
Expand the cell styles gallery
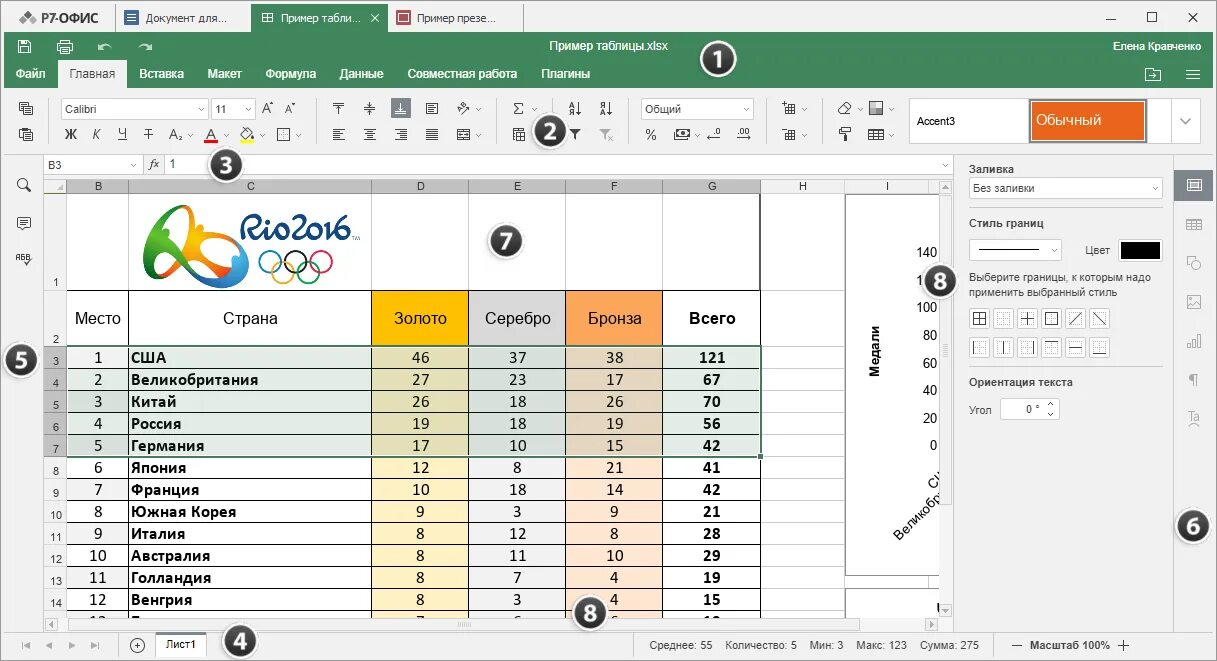1185,121
